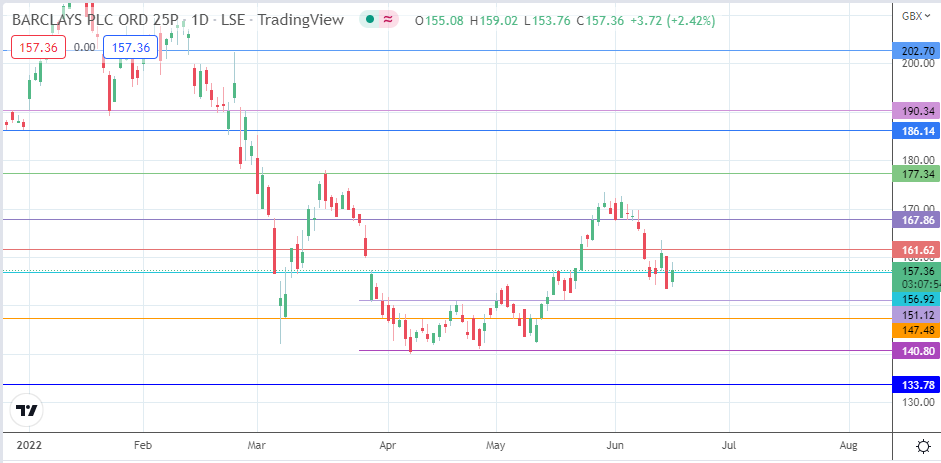Image resolution: width=941 pixels, height=463 pixels.
Task: Click the TradingView logo in chart corner
Action: [x=27, y=411]
